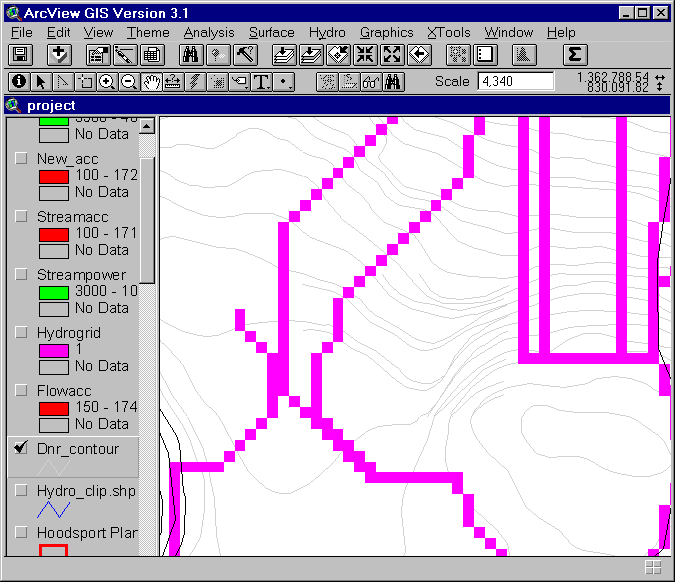Check the Hoodsport Plan theme checkbox
675x582 pixels.
click(21, 532)
